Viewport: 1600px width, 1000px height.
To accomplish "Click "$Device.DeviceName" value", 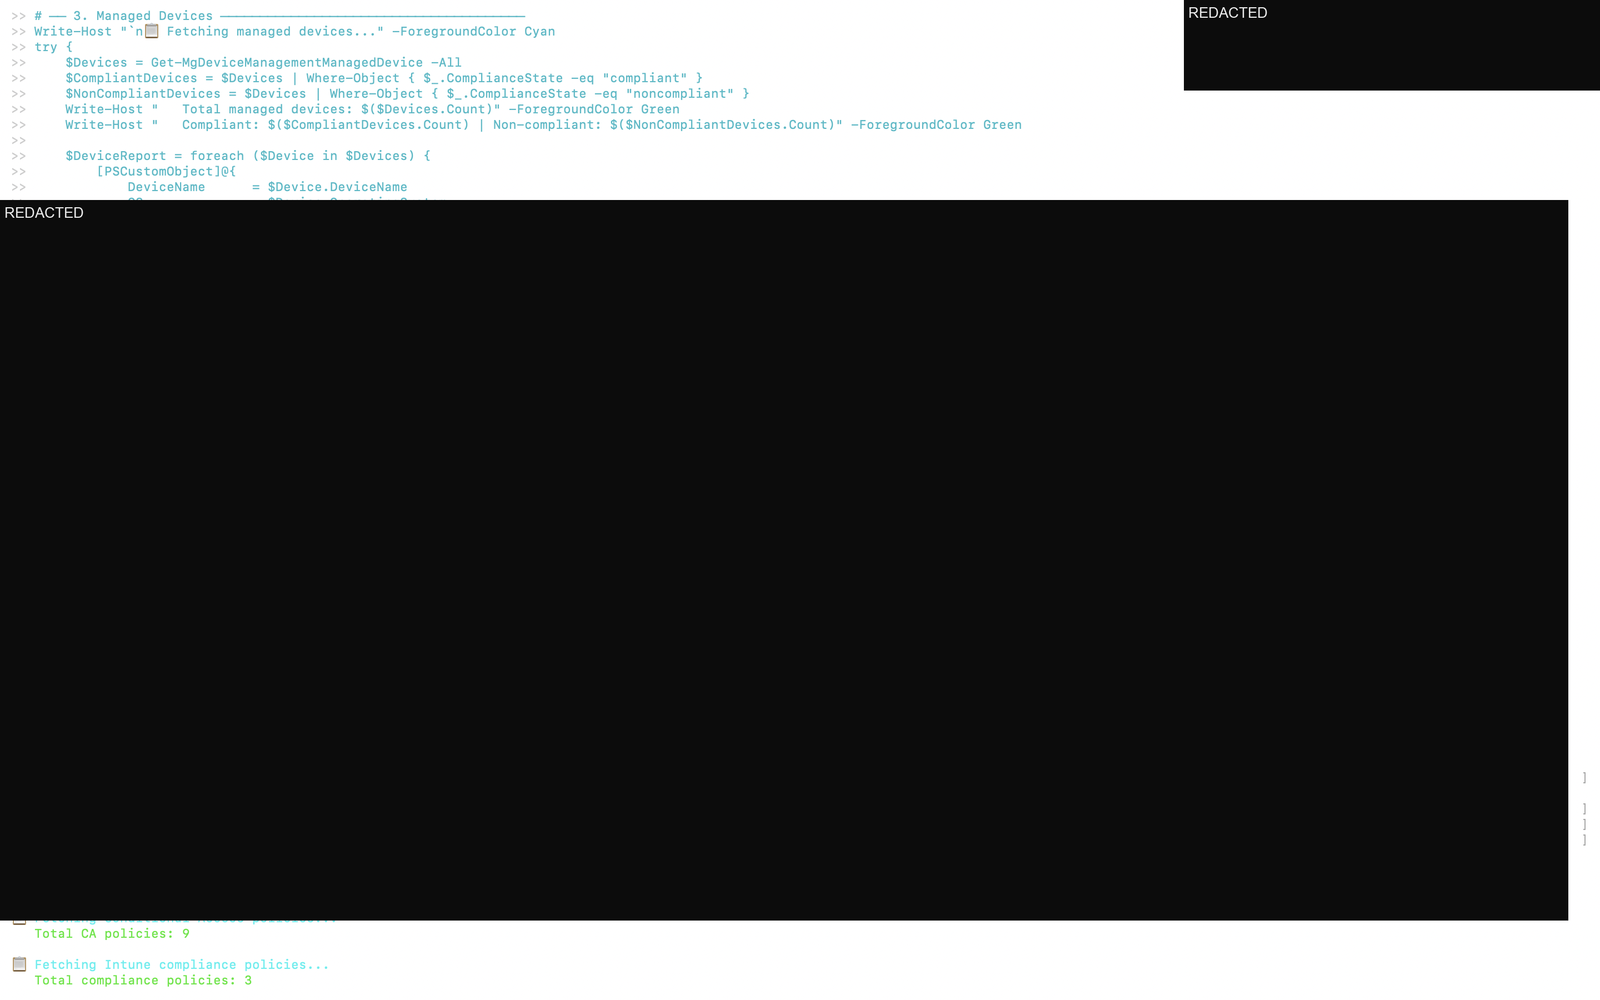I will (x=337, y=187).
